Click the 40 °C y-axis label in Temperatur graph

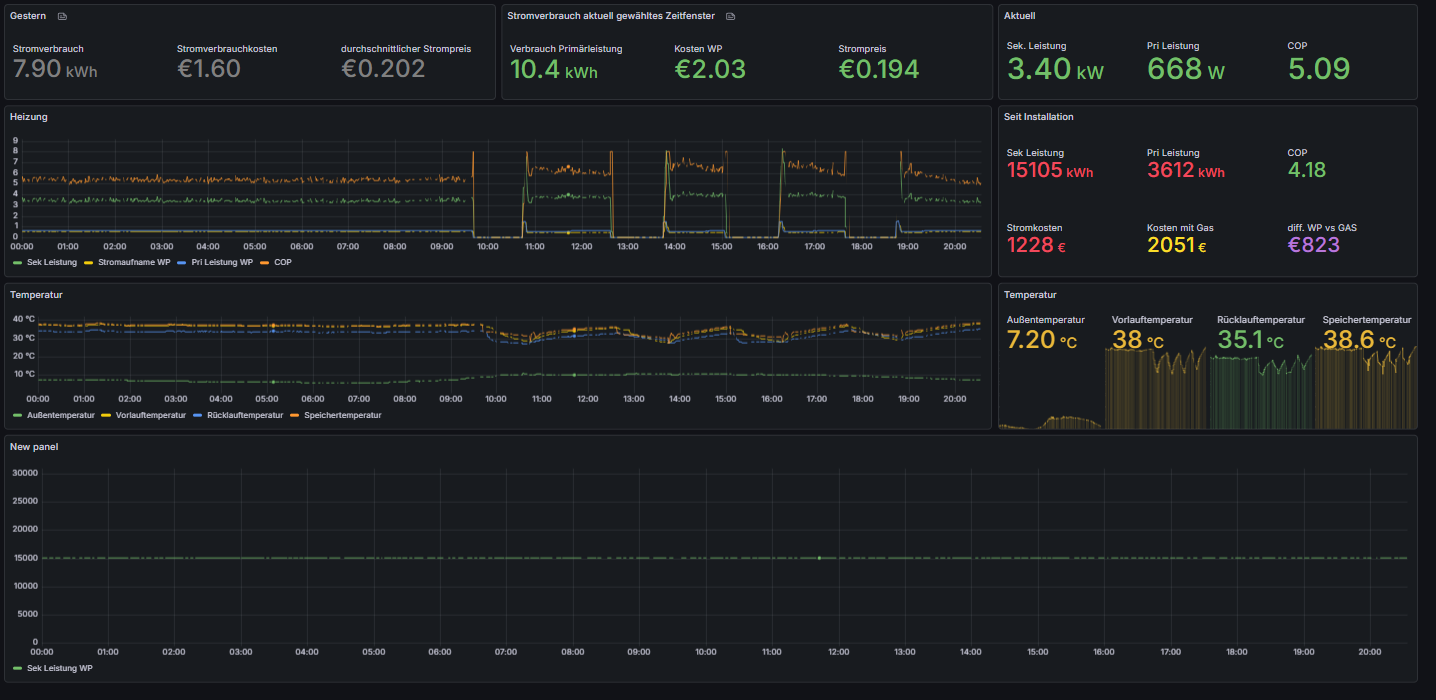[24, 319]
